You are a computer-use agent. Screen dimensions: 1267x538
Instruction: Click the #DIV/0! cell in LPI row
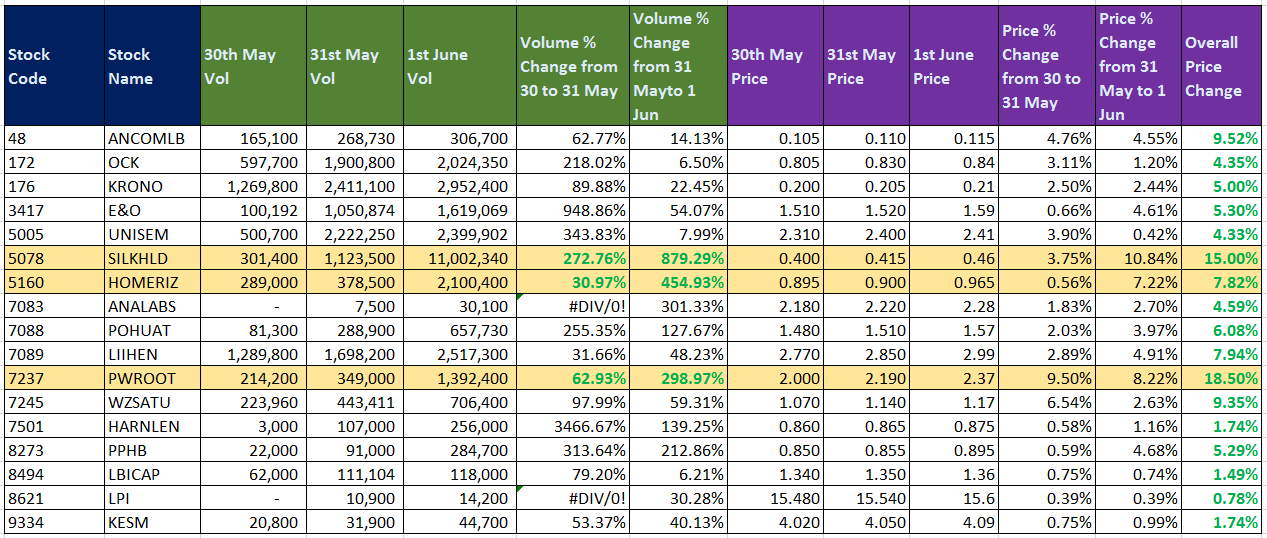572,498
